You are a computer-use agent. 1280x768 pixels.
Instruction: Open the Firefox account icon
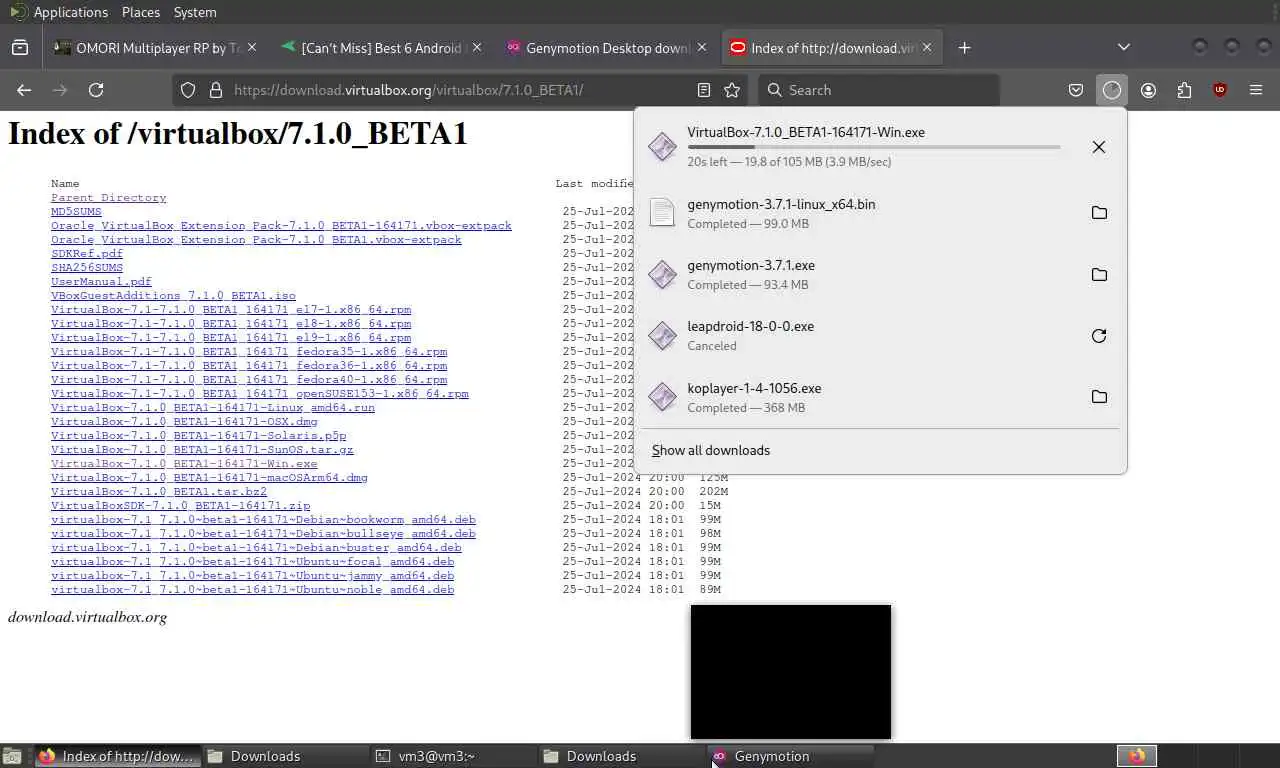(1148, 90)
